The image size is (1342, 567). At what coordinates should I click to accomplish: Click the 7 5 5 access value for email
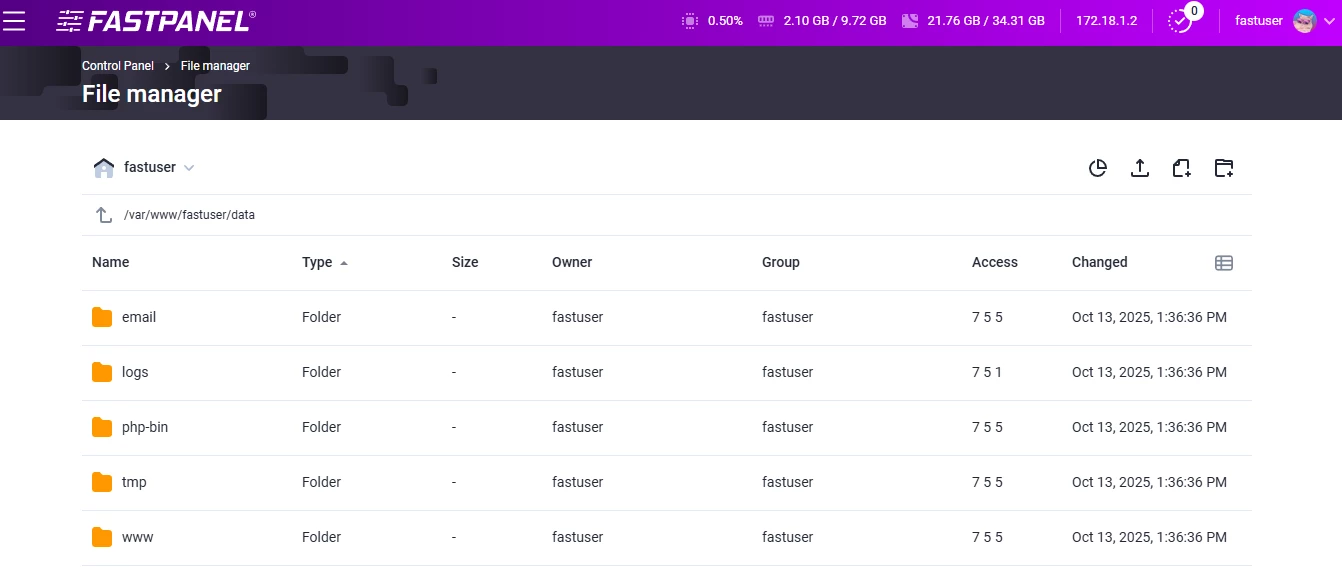[x=987, y=317]
